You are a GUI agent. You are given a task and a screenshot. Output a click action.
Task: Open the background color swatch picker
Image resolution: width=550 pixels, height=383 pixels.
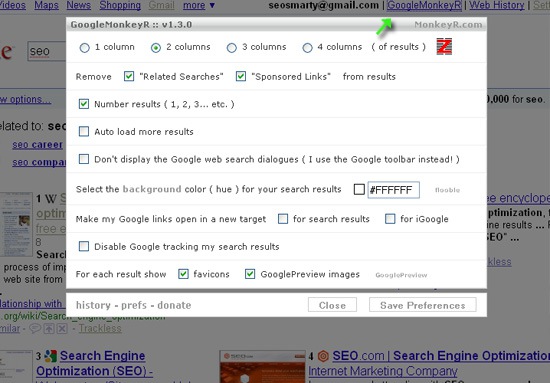[359, 189]
